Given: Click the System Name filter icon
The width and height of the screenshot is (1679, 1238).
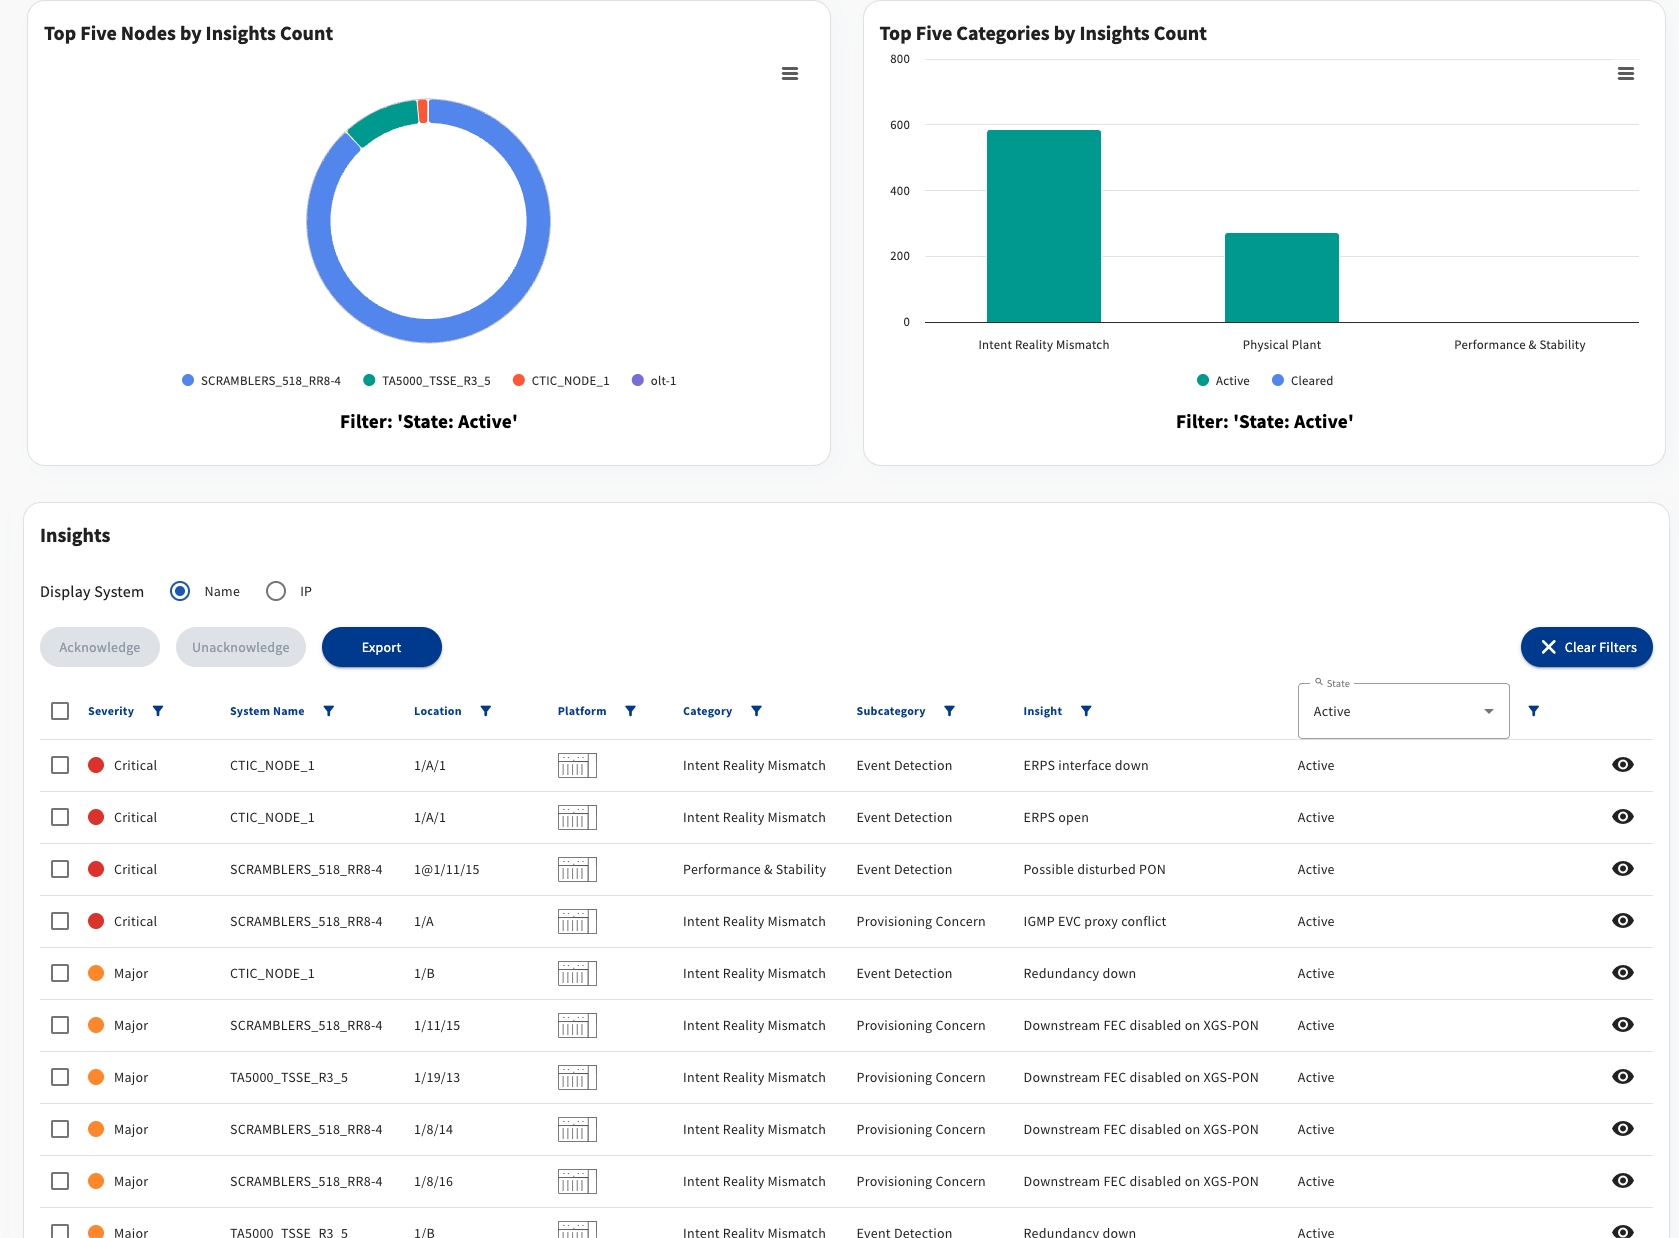Looking at the screenshot, I should [x=329, y=711].
